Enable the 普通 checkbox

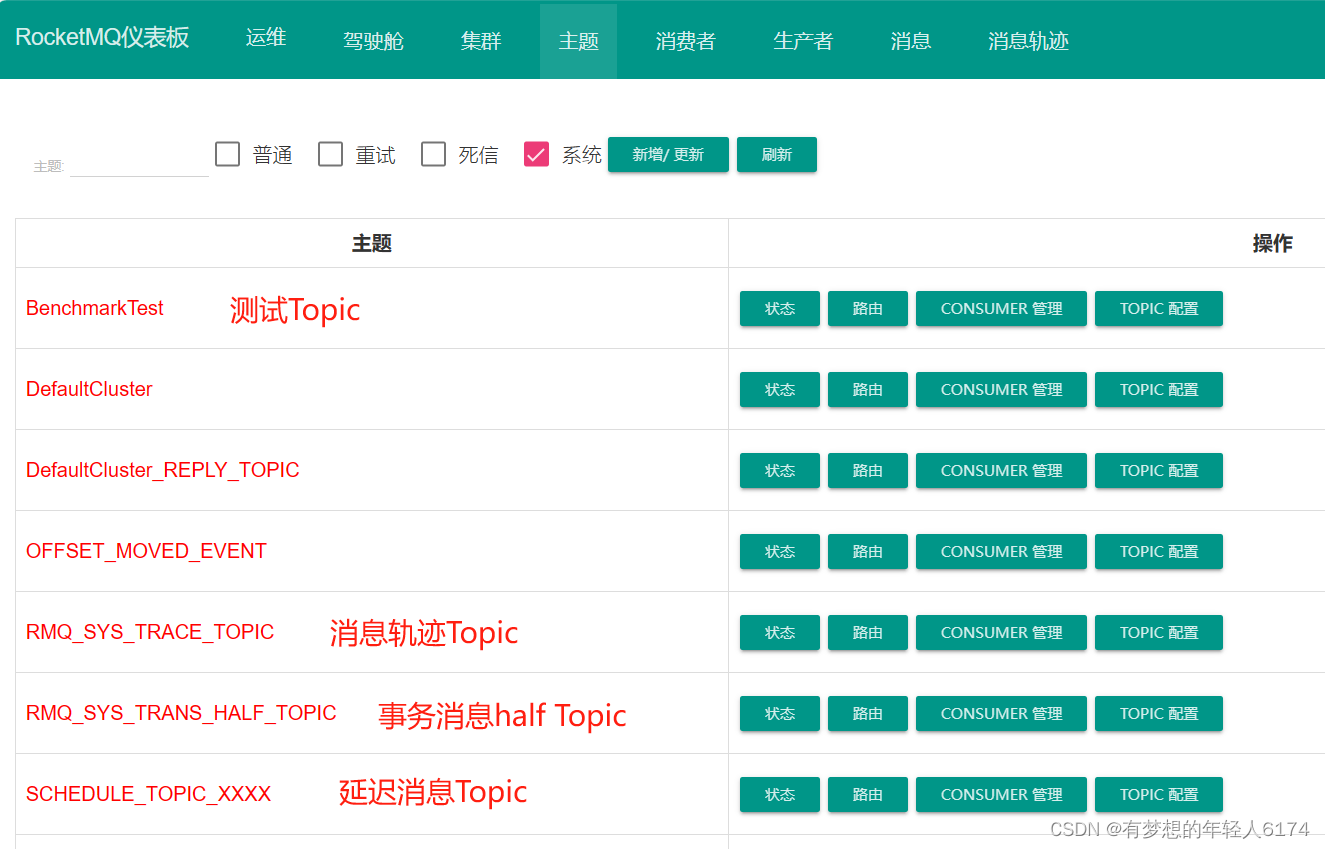(x=228, y=154)
